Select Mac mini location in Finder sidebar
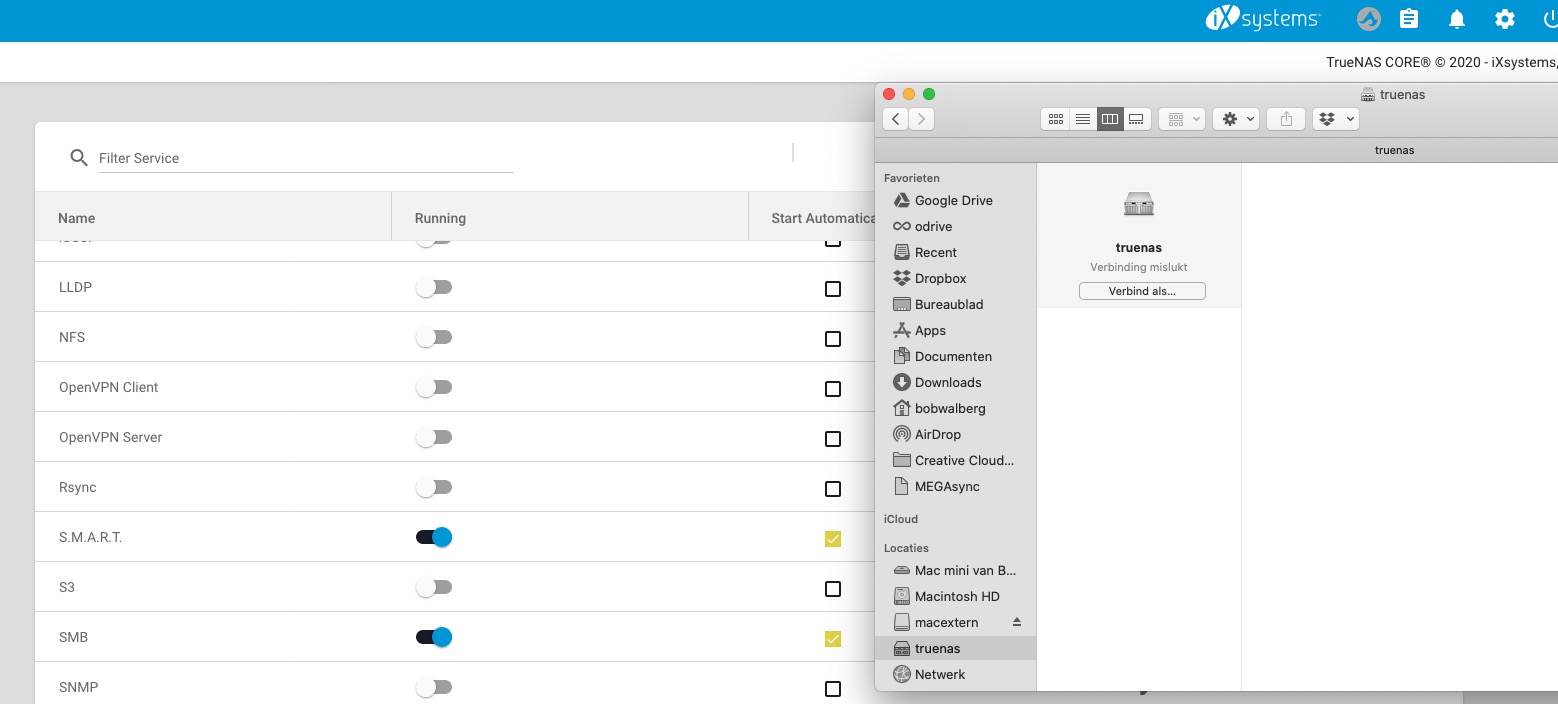 coord(955,570)
